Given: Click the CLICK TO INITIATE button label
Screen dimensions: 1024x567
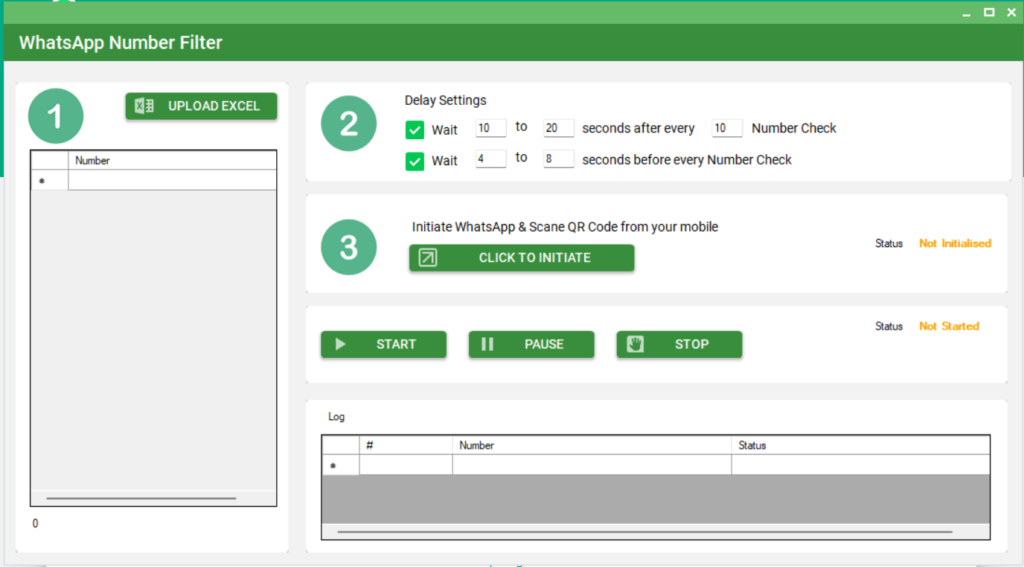Looking at the screenshot, I should tap(534, 257).
